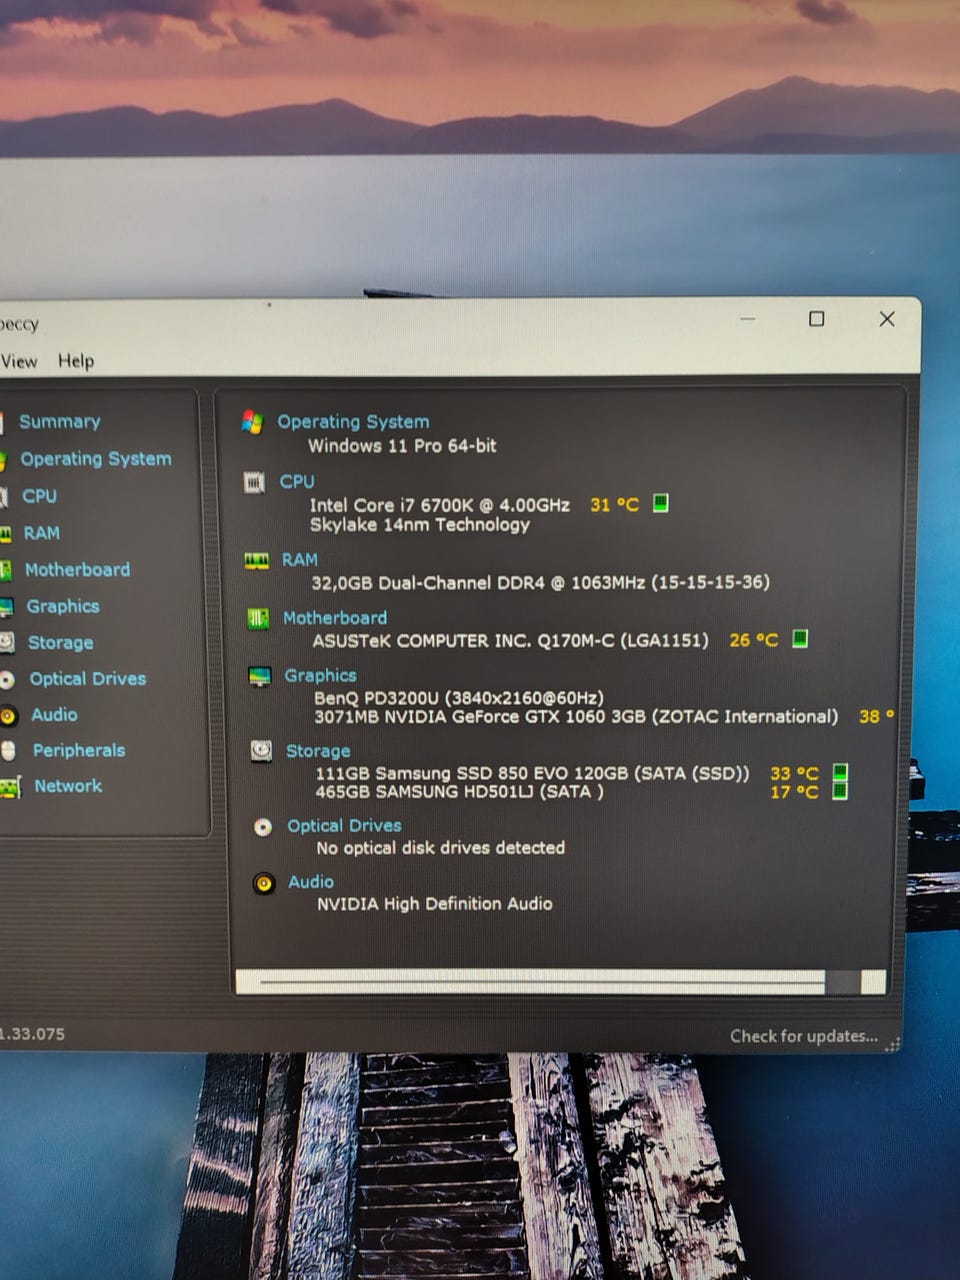This screenshot has height=1280, width=960.
Task: Select Peripherals in the sidebar
Action: 79,751
